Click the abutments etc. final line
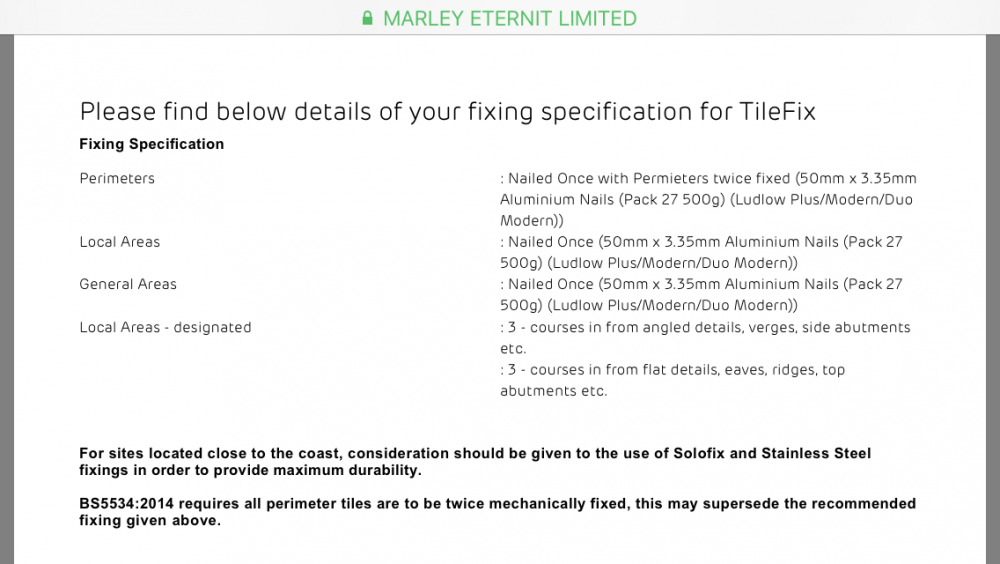Screen dimensions: 1000x564 554,391
